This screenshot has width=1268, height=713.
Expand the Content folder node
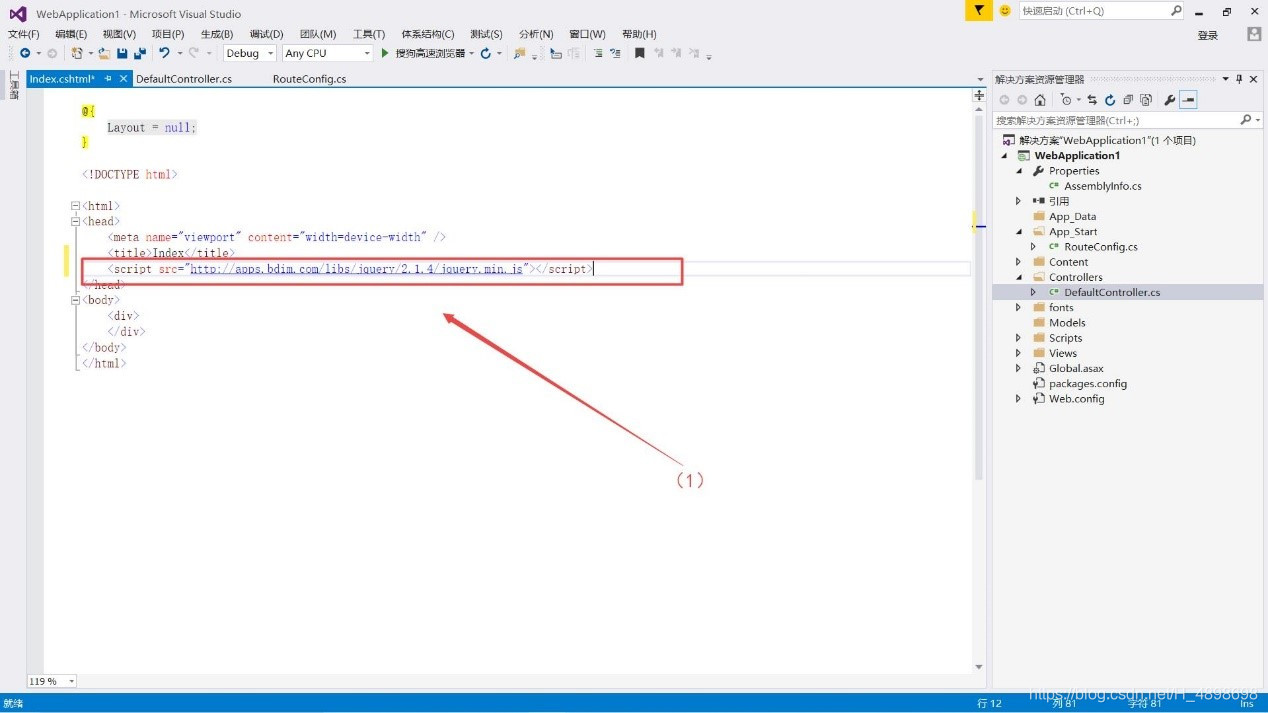pyautogui.click(x=1019, y=262)
